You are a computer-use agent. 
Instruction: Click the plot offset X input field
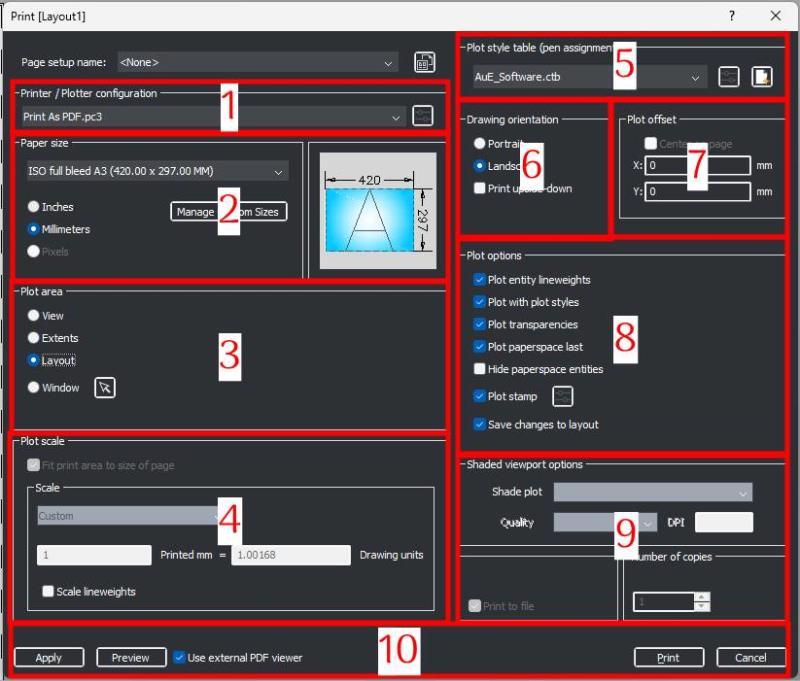(x=698, y=166)
